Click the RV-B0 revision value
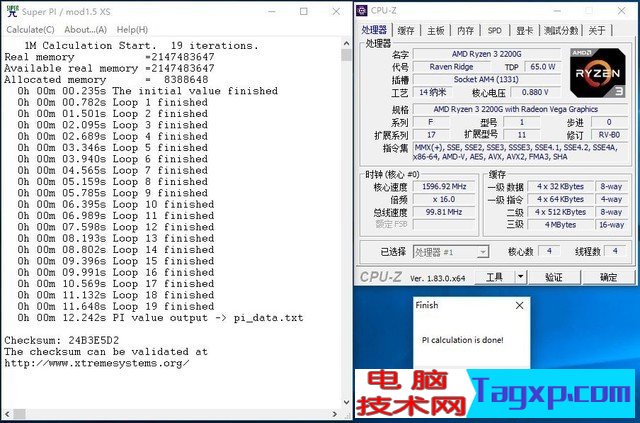Screen dimensions: 640x423 pyautogui.click(x=609, y=135)
